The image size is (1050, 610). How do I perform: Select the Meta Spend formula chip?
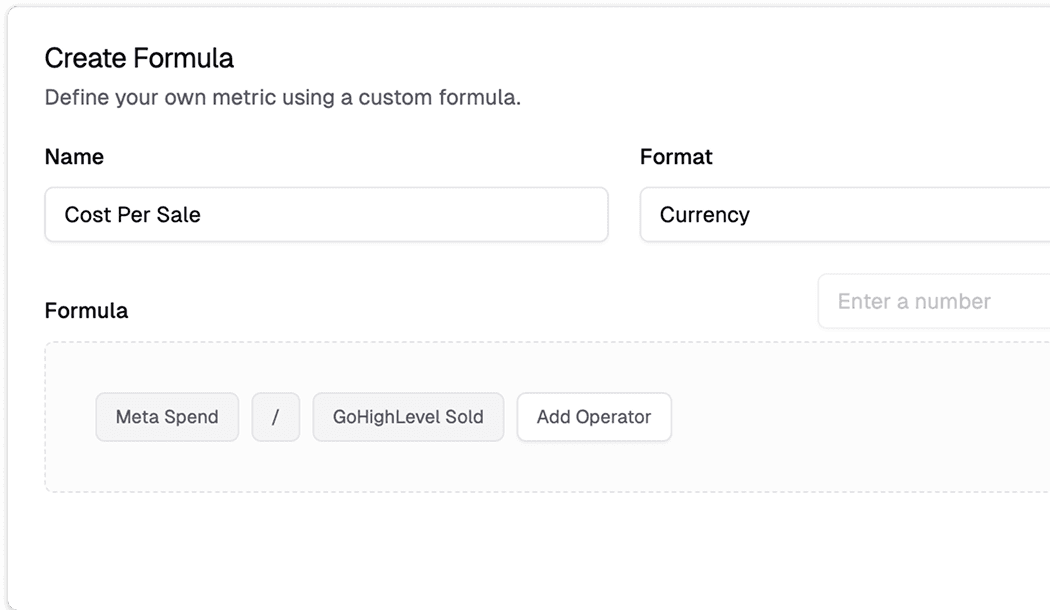[x=167, y=417]
